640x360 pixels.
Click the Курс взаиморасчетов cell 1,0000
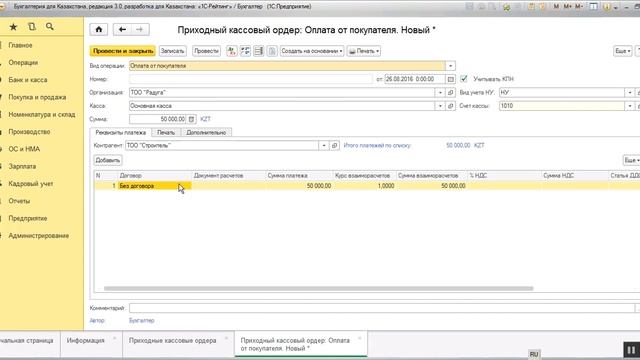364,186
